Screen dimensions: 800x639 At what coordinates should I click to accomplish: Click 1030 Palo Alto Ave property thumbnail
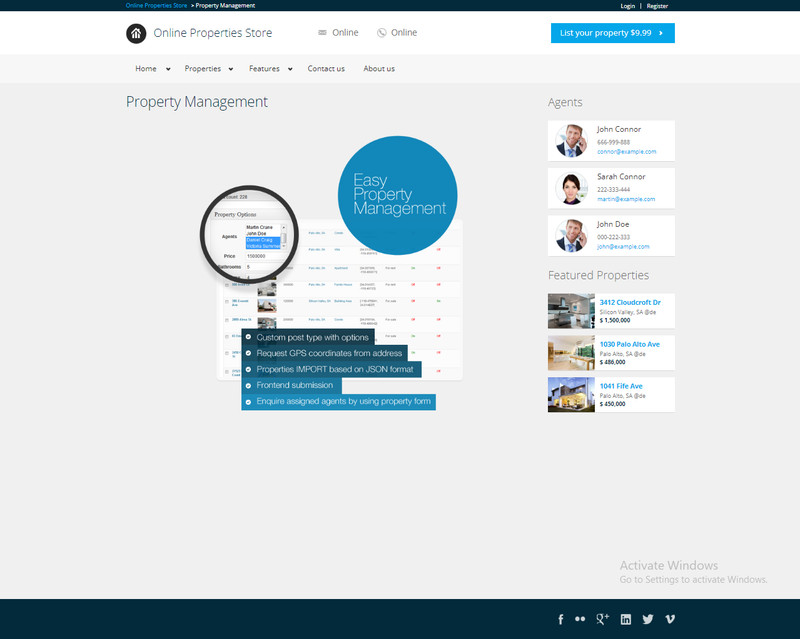[571, 353]
